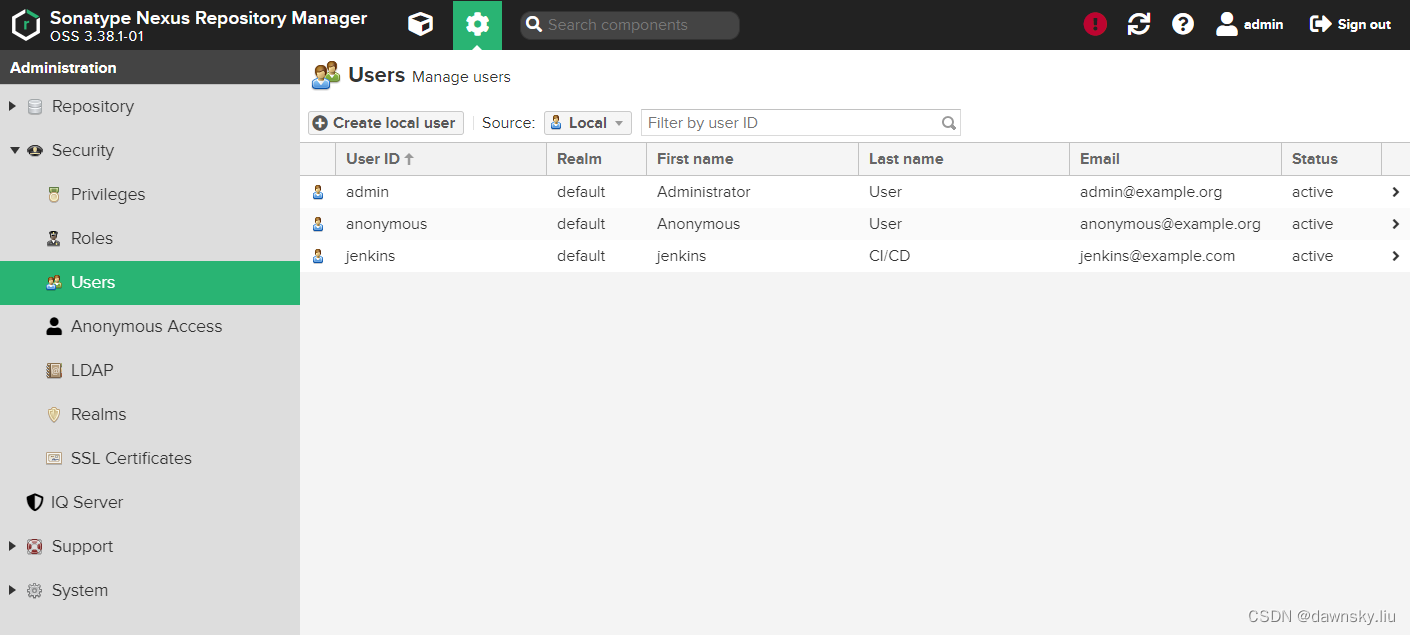
Task: Sort by Status column header
Action: click(x=1331, y=159)
